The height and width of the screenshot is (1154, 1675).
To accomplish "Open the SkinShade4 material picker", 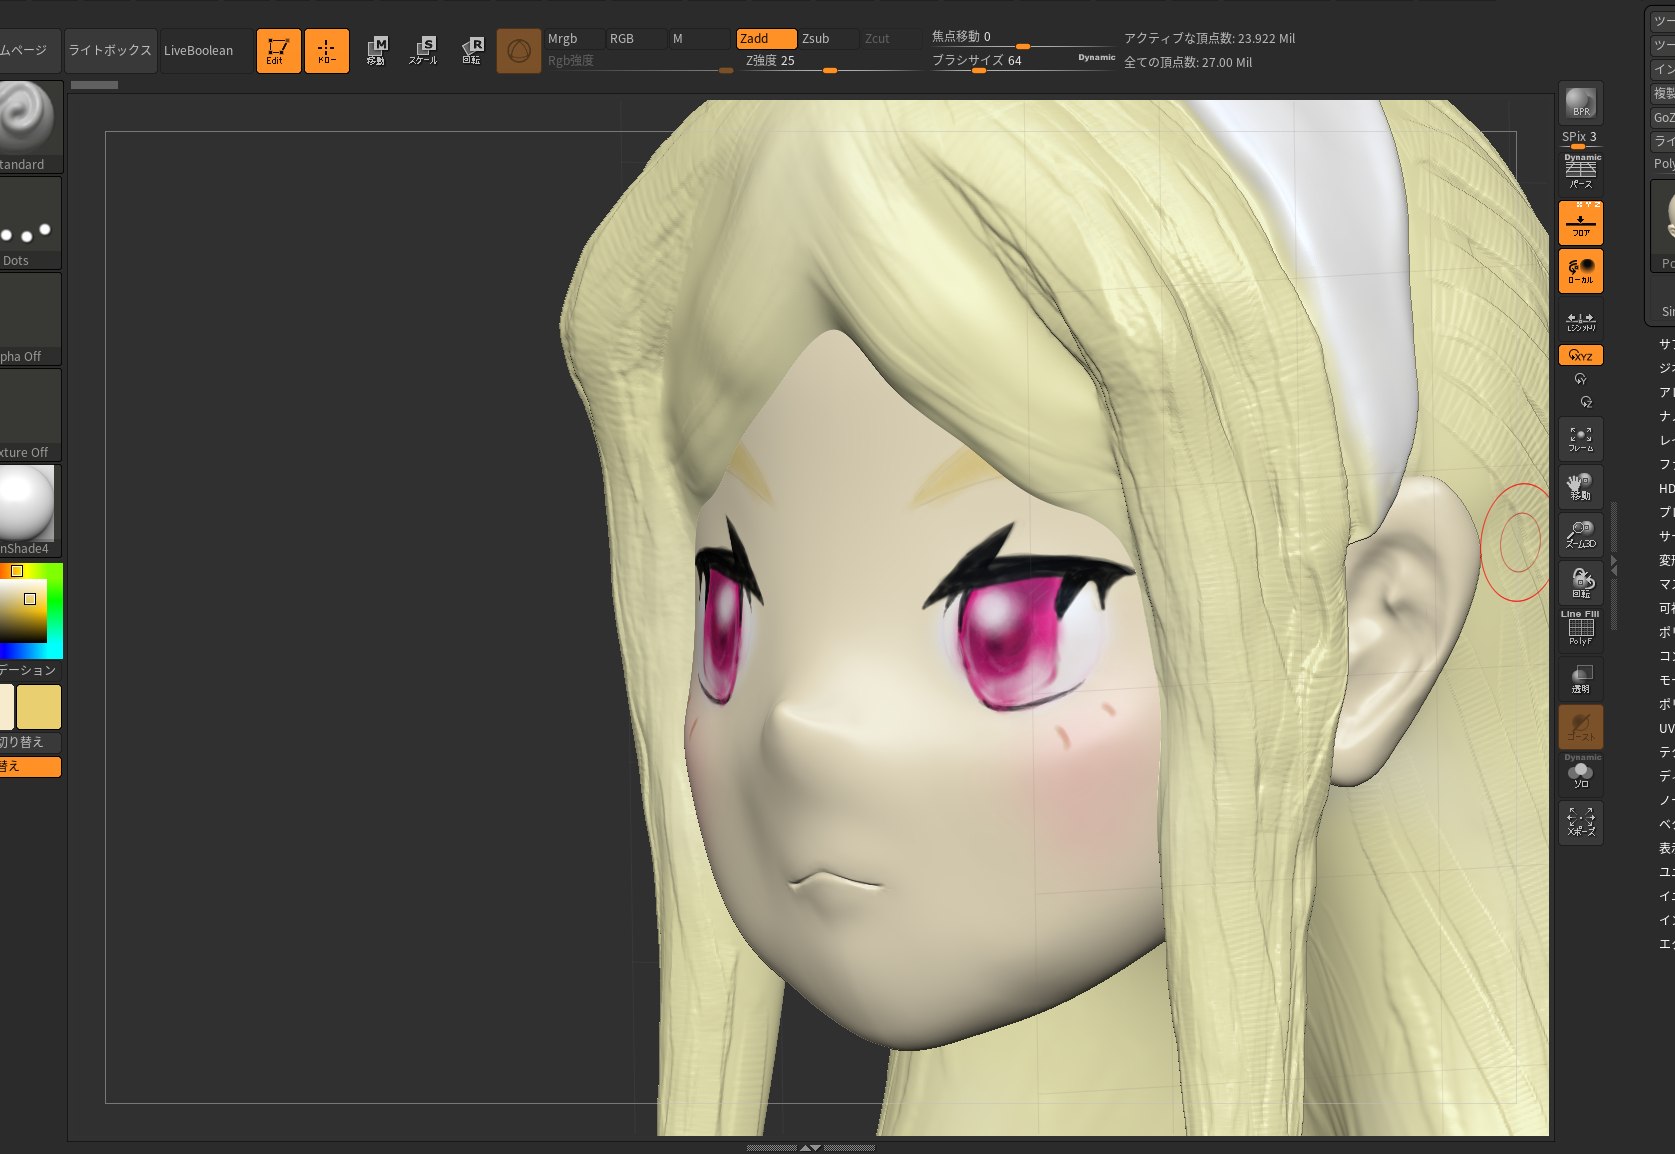I will 30,511.
